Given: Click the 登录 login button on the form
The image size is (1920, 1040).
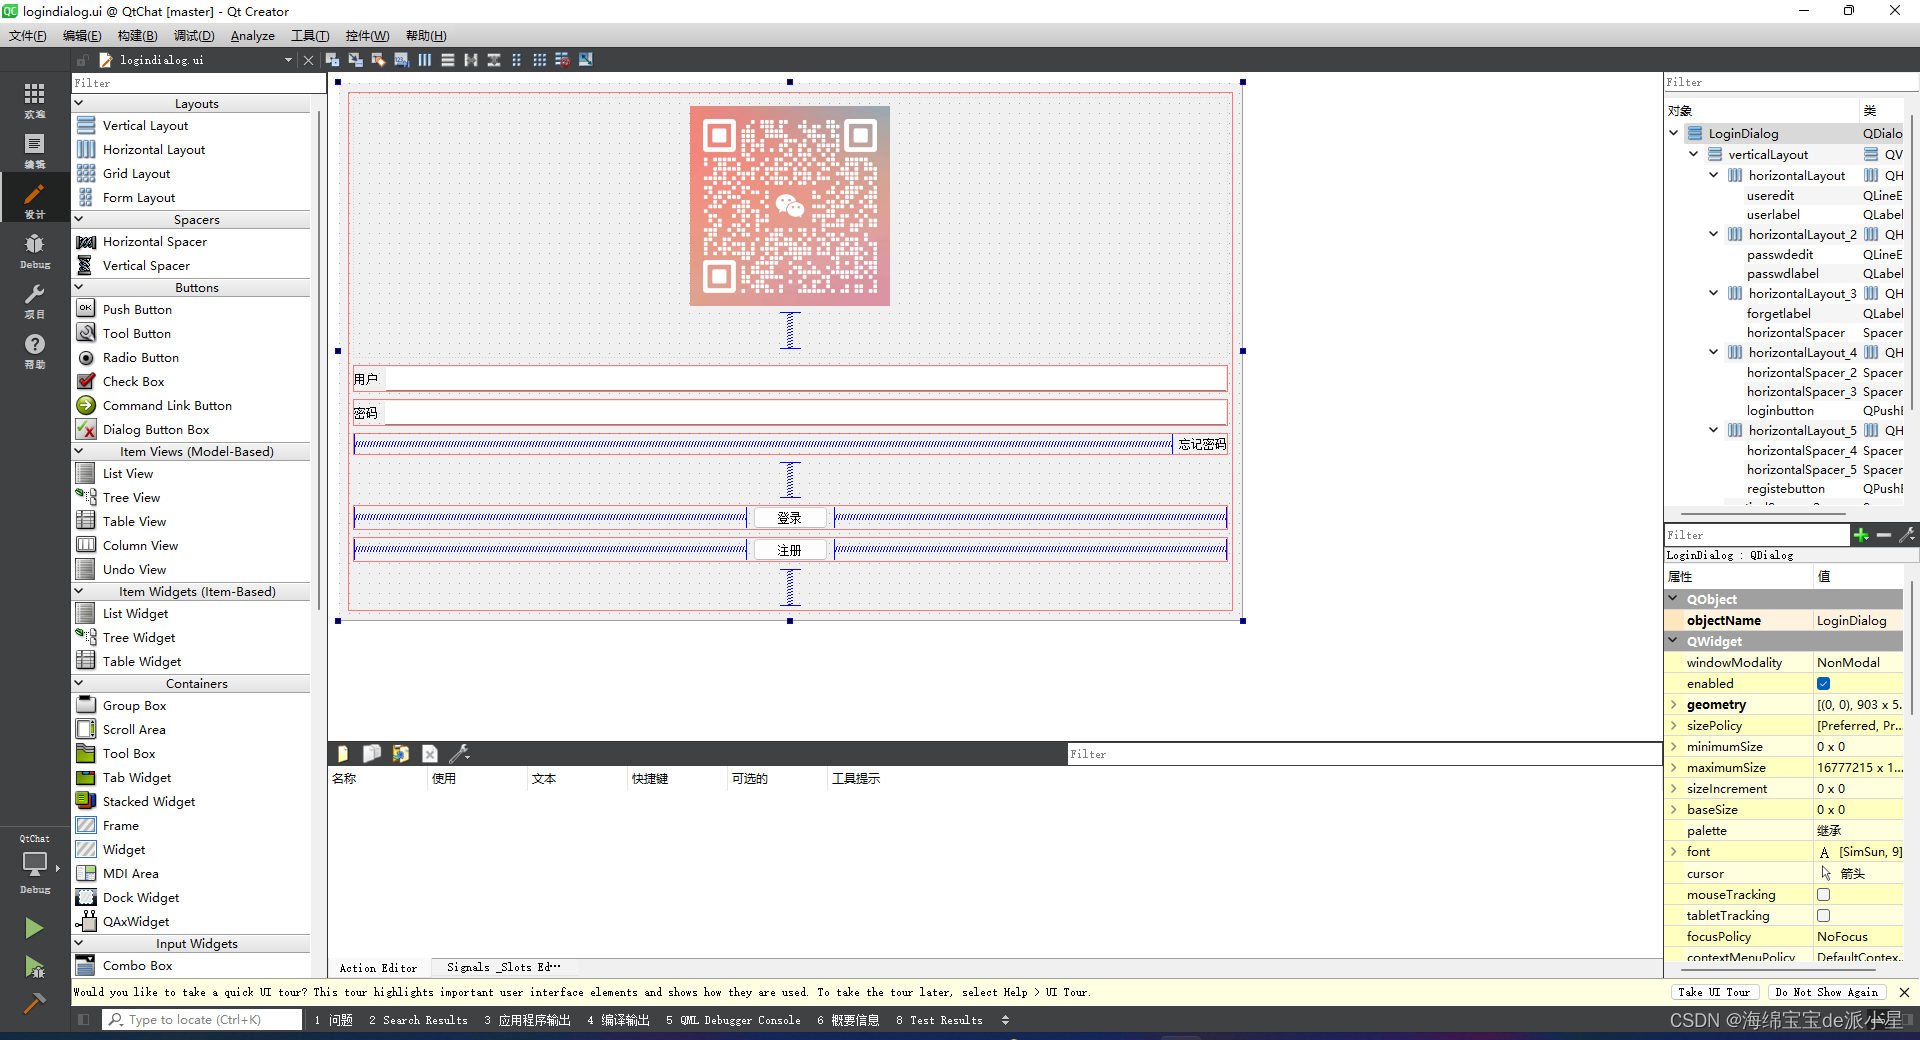Looking at the screenshot, I should click(790, 518).
